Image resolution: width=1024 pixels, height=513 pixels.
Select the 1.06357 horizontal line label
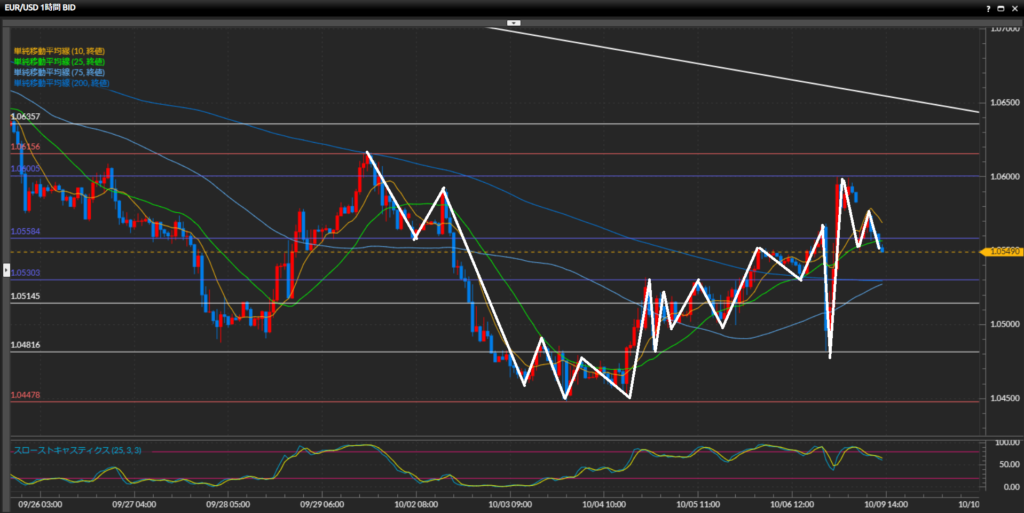pyautogui.click(x=26, y=117)
